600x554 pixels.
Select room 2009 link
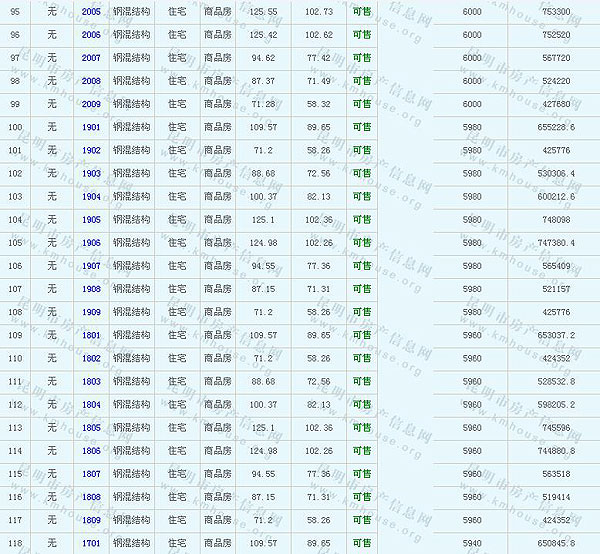pos(91,104)
